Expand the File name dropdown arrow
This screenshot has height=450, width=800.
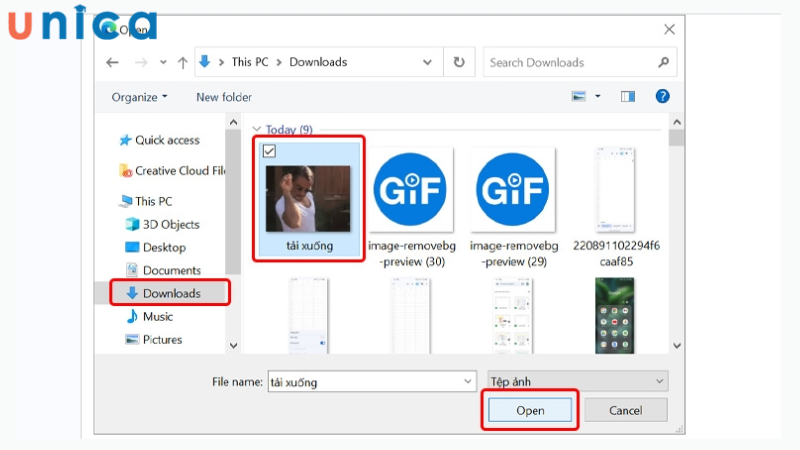[x=468, y=382]
